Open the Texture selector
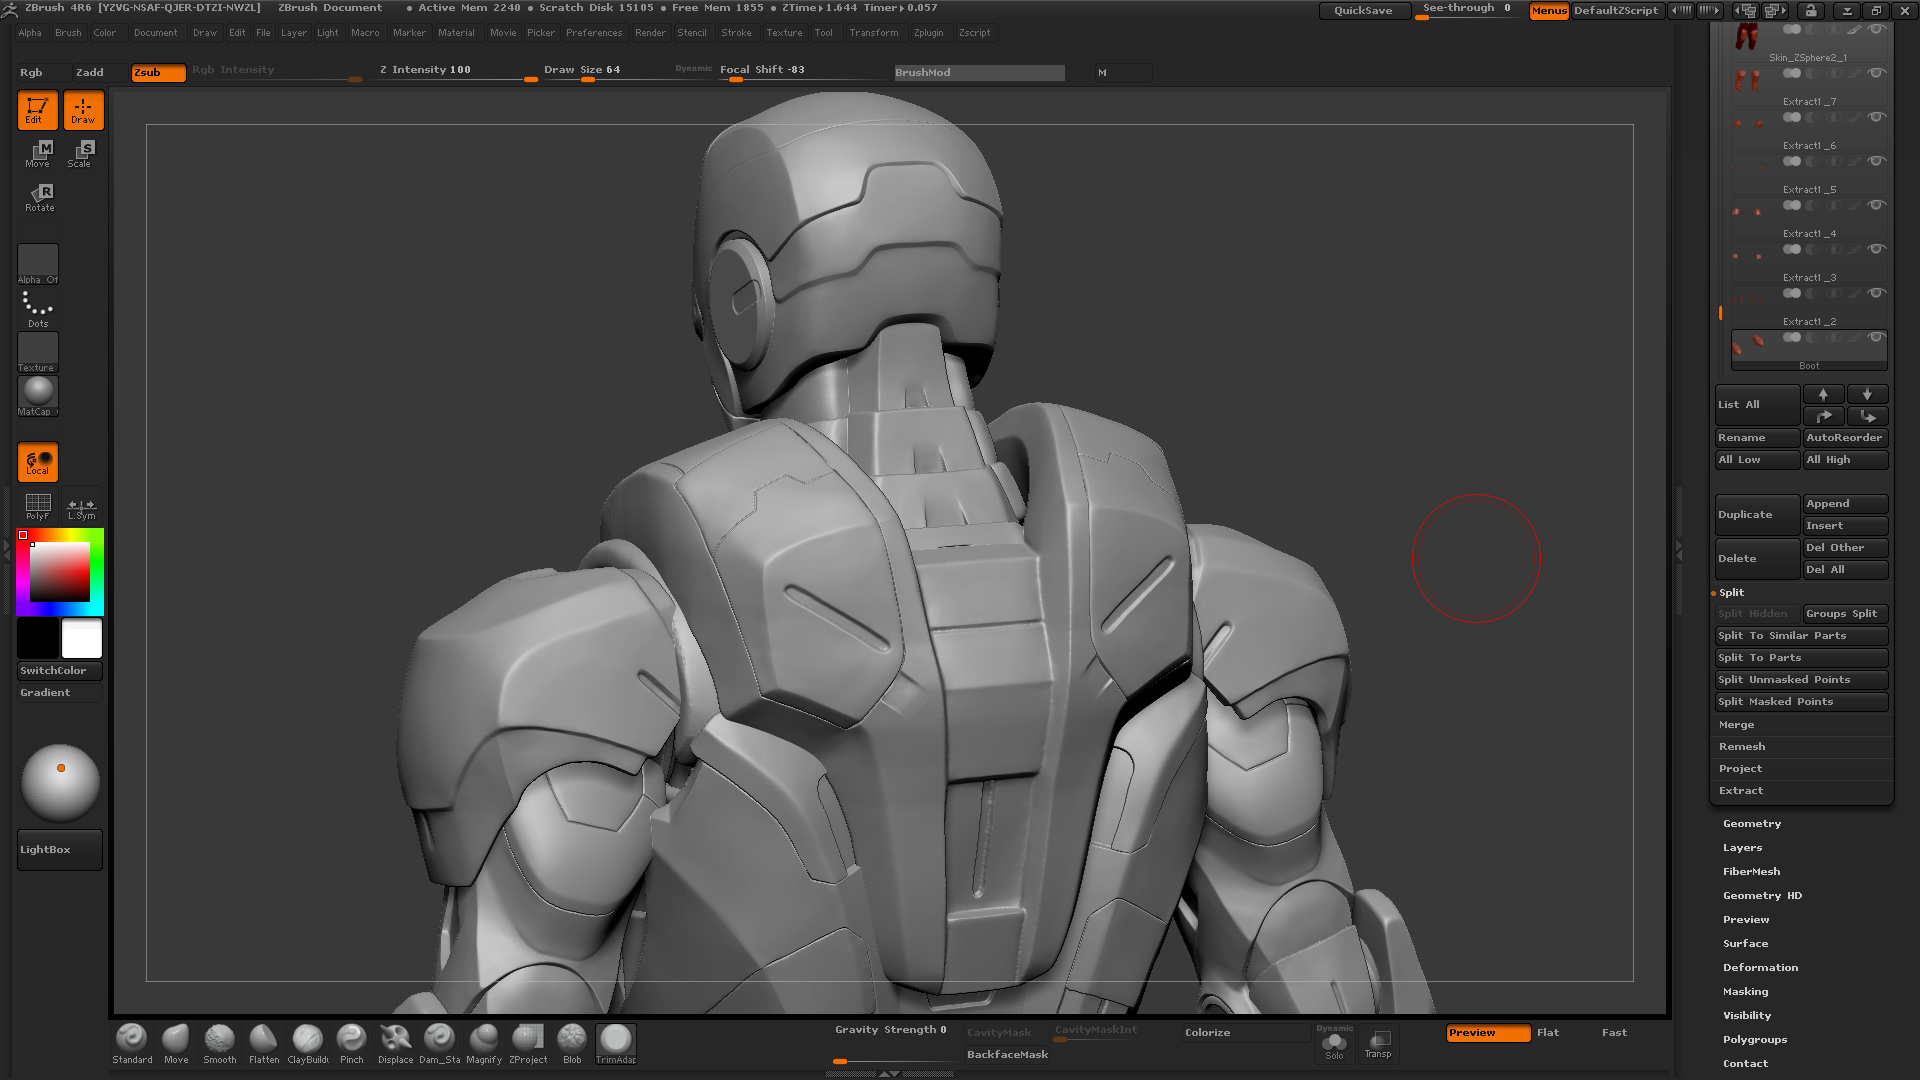 pos(38,353)
